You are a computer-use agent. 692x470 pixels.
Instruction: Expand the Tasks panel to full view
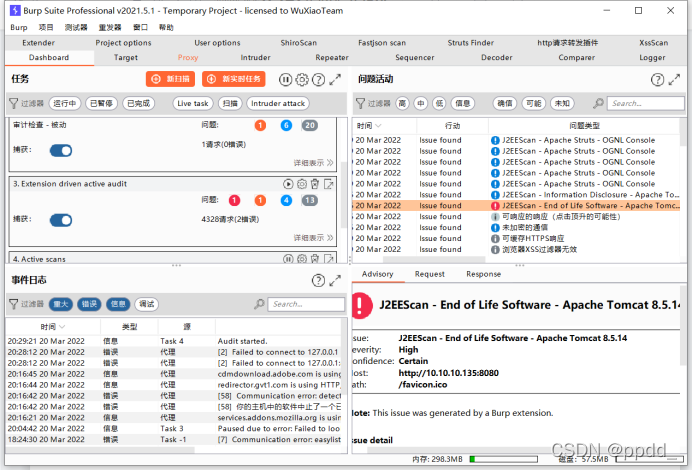(x=335, y=79)
